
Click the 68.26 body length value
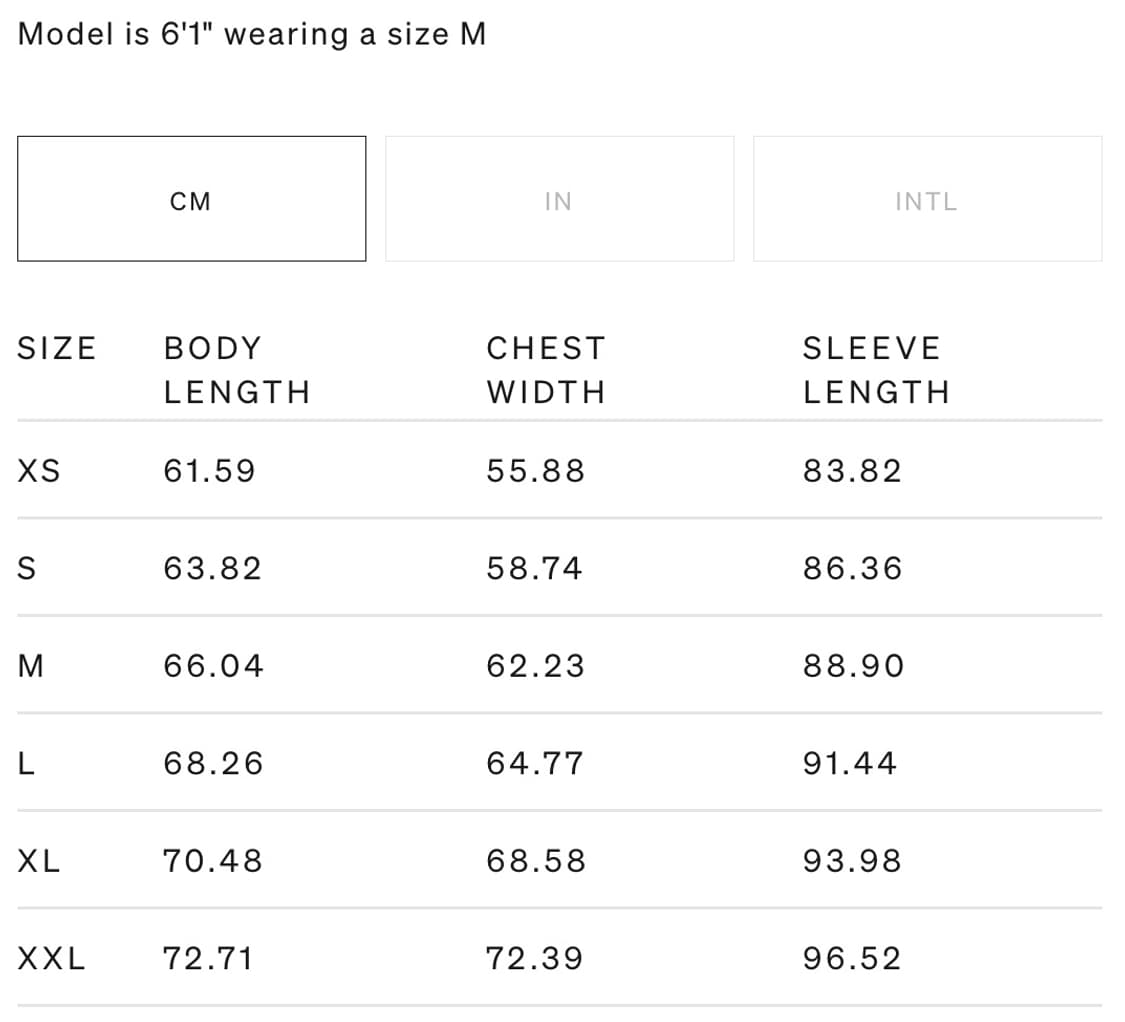coord(213,764)
